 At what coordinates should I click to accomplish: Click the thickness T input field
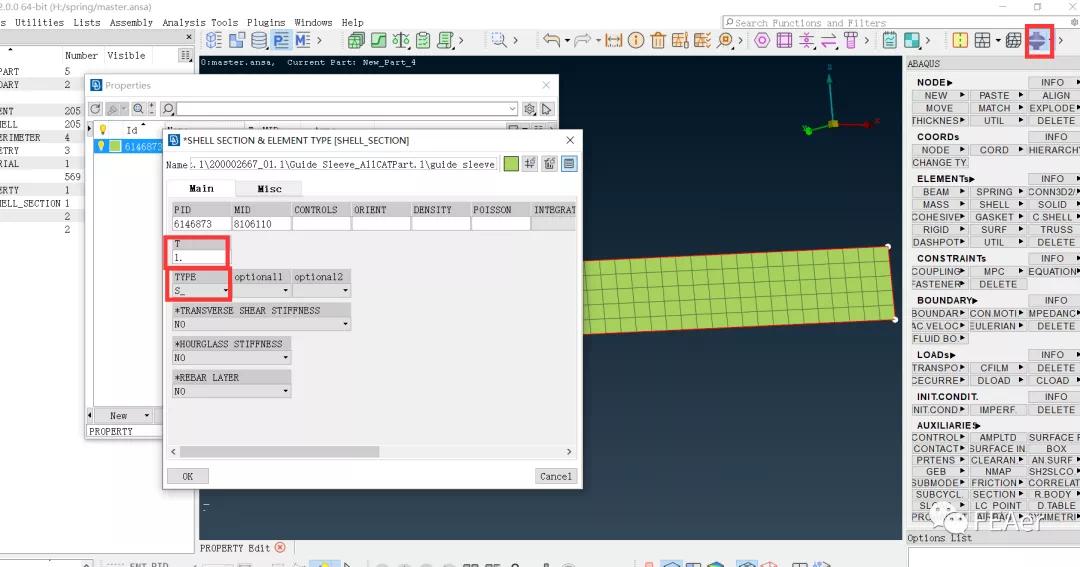[x=199, y=258]
